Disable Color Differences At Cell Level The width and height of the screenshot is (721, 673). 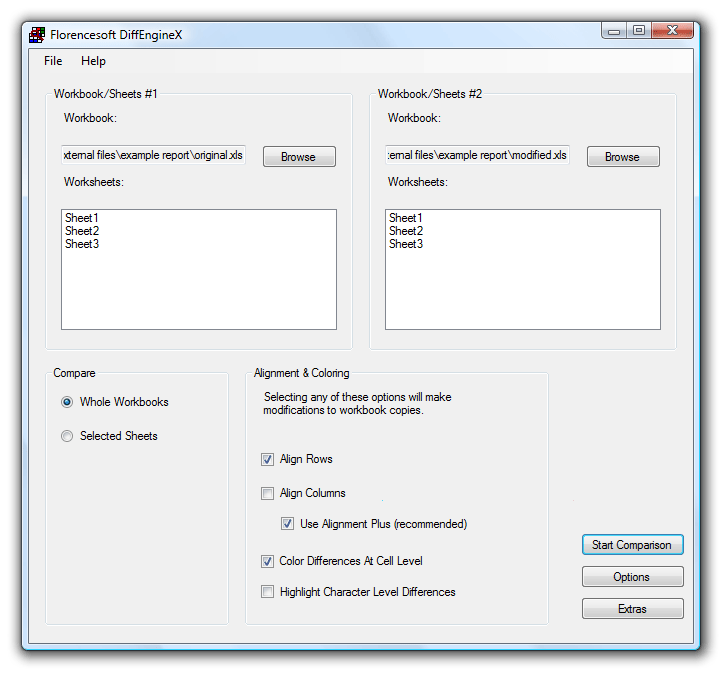(267, 562)
